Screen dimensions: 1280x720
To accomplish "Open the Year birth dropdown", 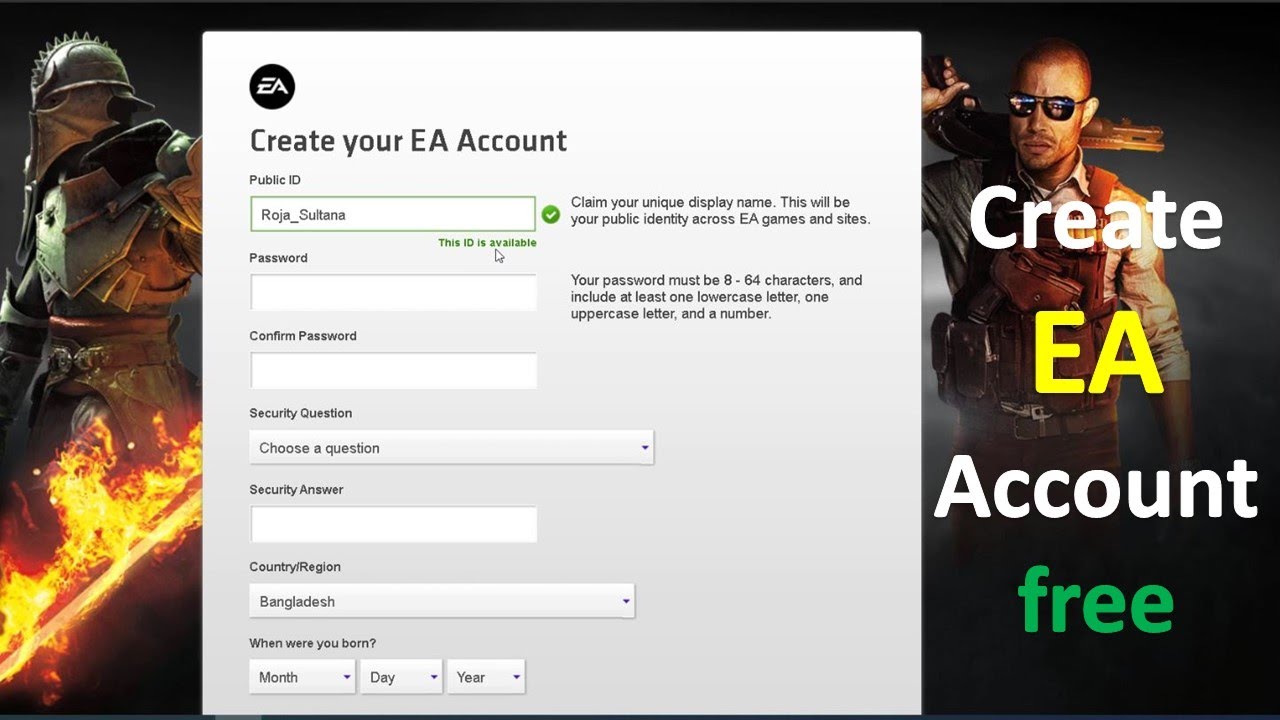I will tap(485, 677).
